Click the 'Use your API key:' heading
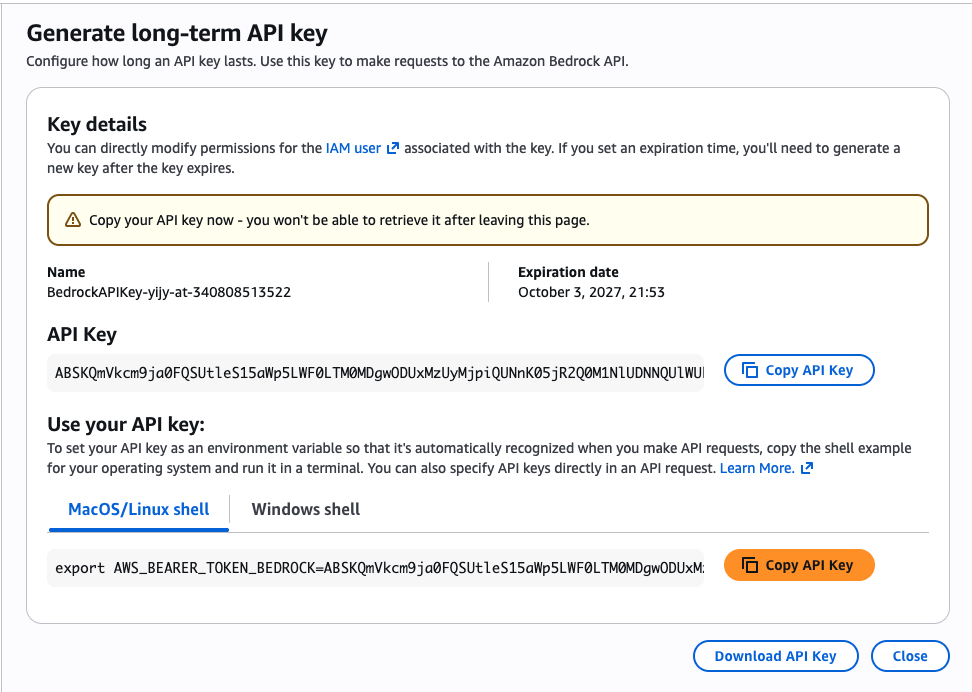The width and height of the screenshot is (972, 692). point(126,424)
